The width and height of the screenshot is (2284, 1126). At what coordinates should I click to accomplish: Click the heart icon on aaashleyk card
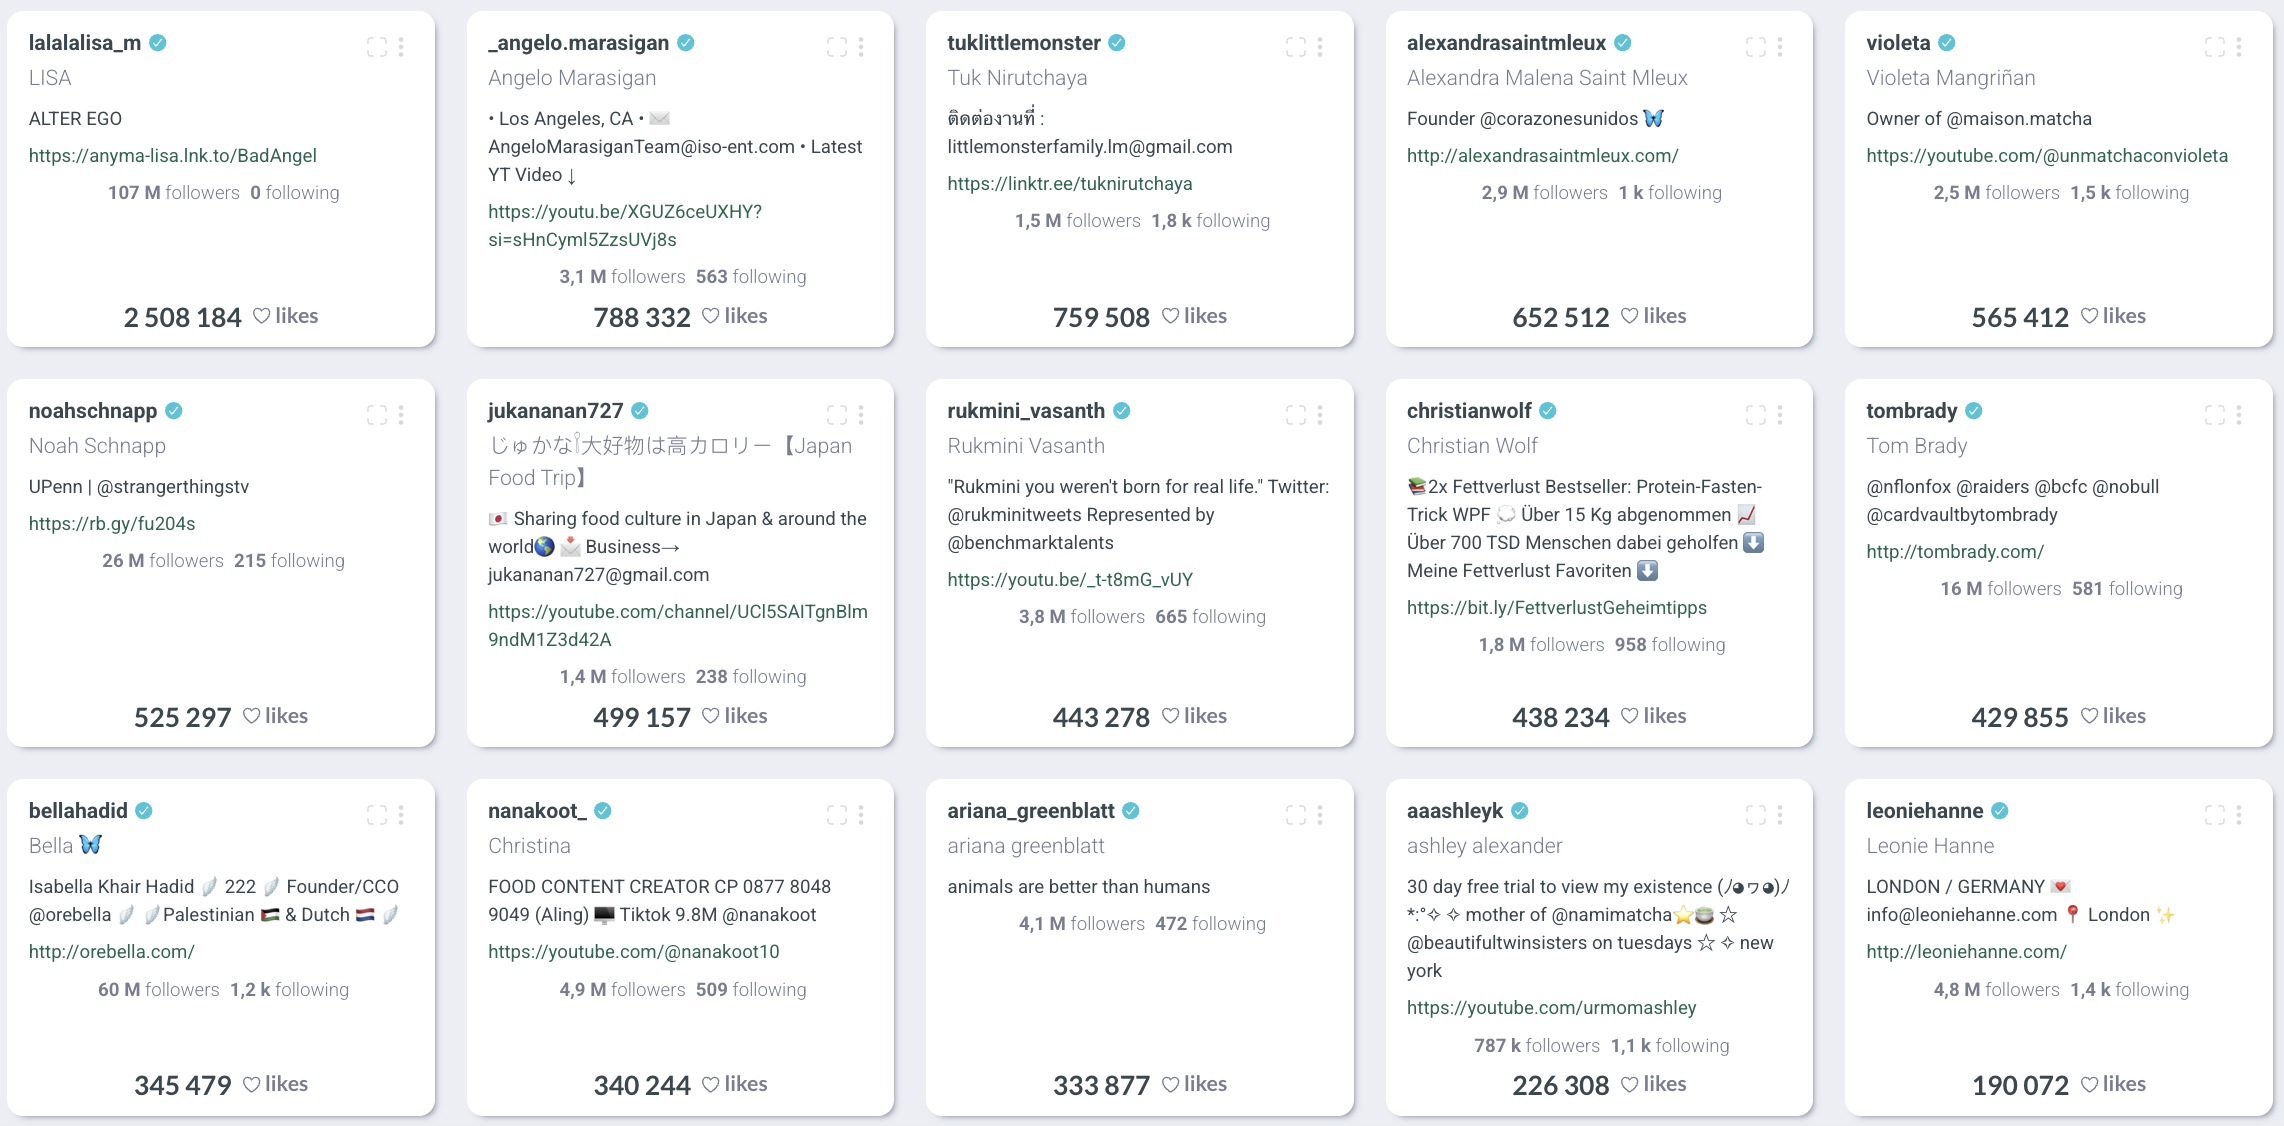click(1629, 1084)
